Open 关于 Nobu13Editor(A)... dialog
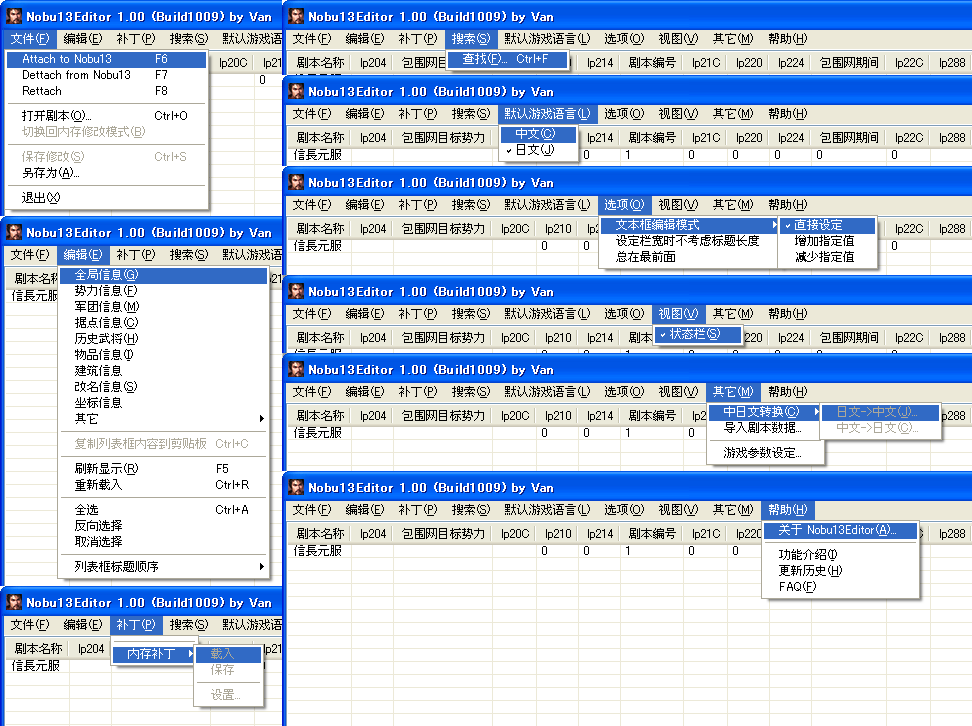Viewport: 972px width, 726px height. pyautogui.click(x=840, y=531)
